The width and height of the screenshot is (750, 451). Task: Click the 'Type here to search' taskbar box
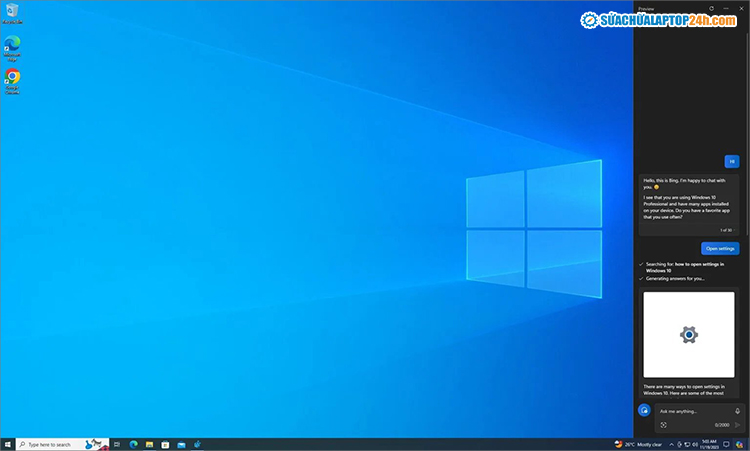pyautogui.click(x=63, y=444)
